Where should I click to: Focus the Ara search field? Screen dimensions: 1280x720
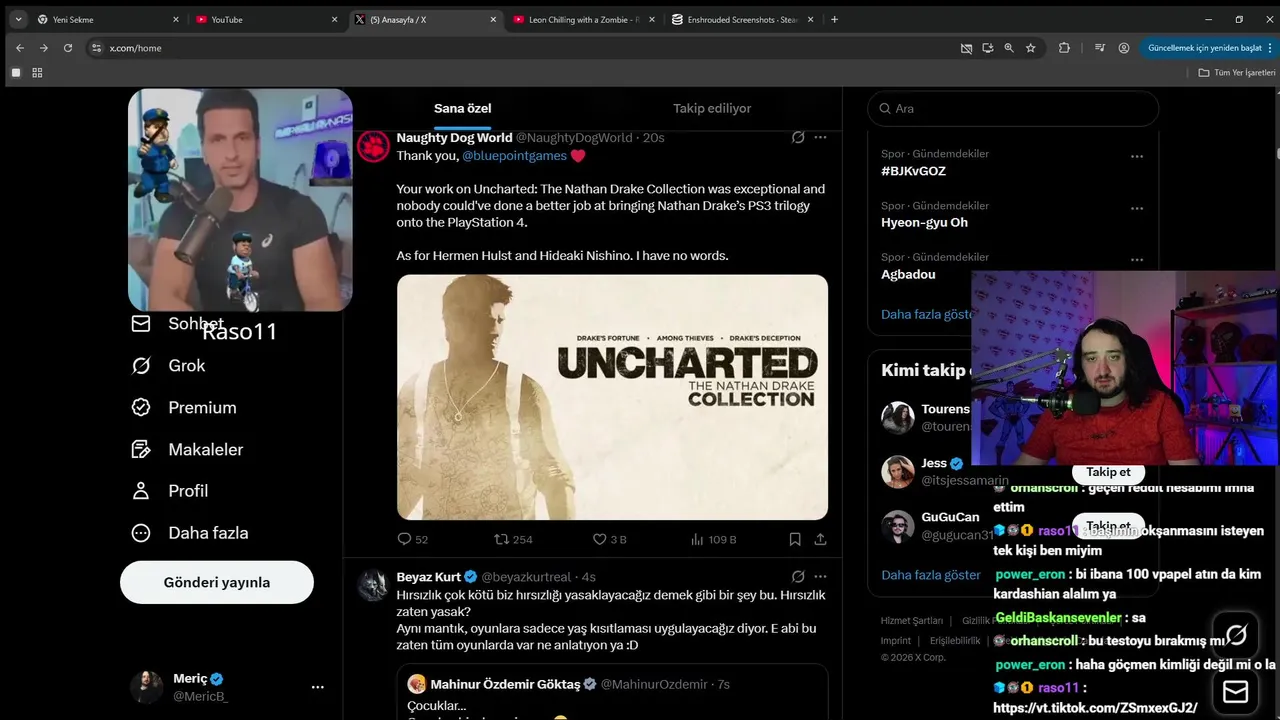[1013, 108]
